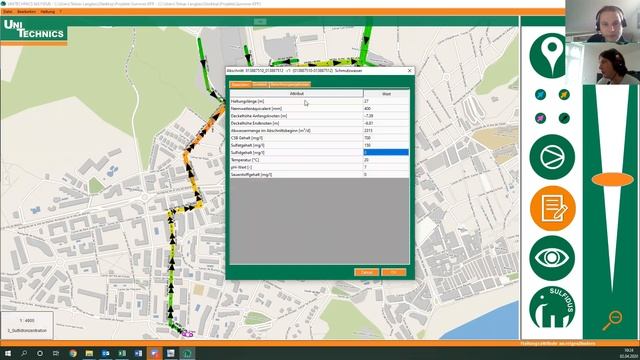
Task: Click the map scale 1:4000 box
Action: click(27, 325)
